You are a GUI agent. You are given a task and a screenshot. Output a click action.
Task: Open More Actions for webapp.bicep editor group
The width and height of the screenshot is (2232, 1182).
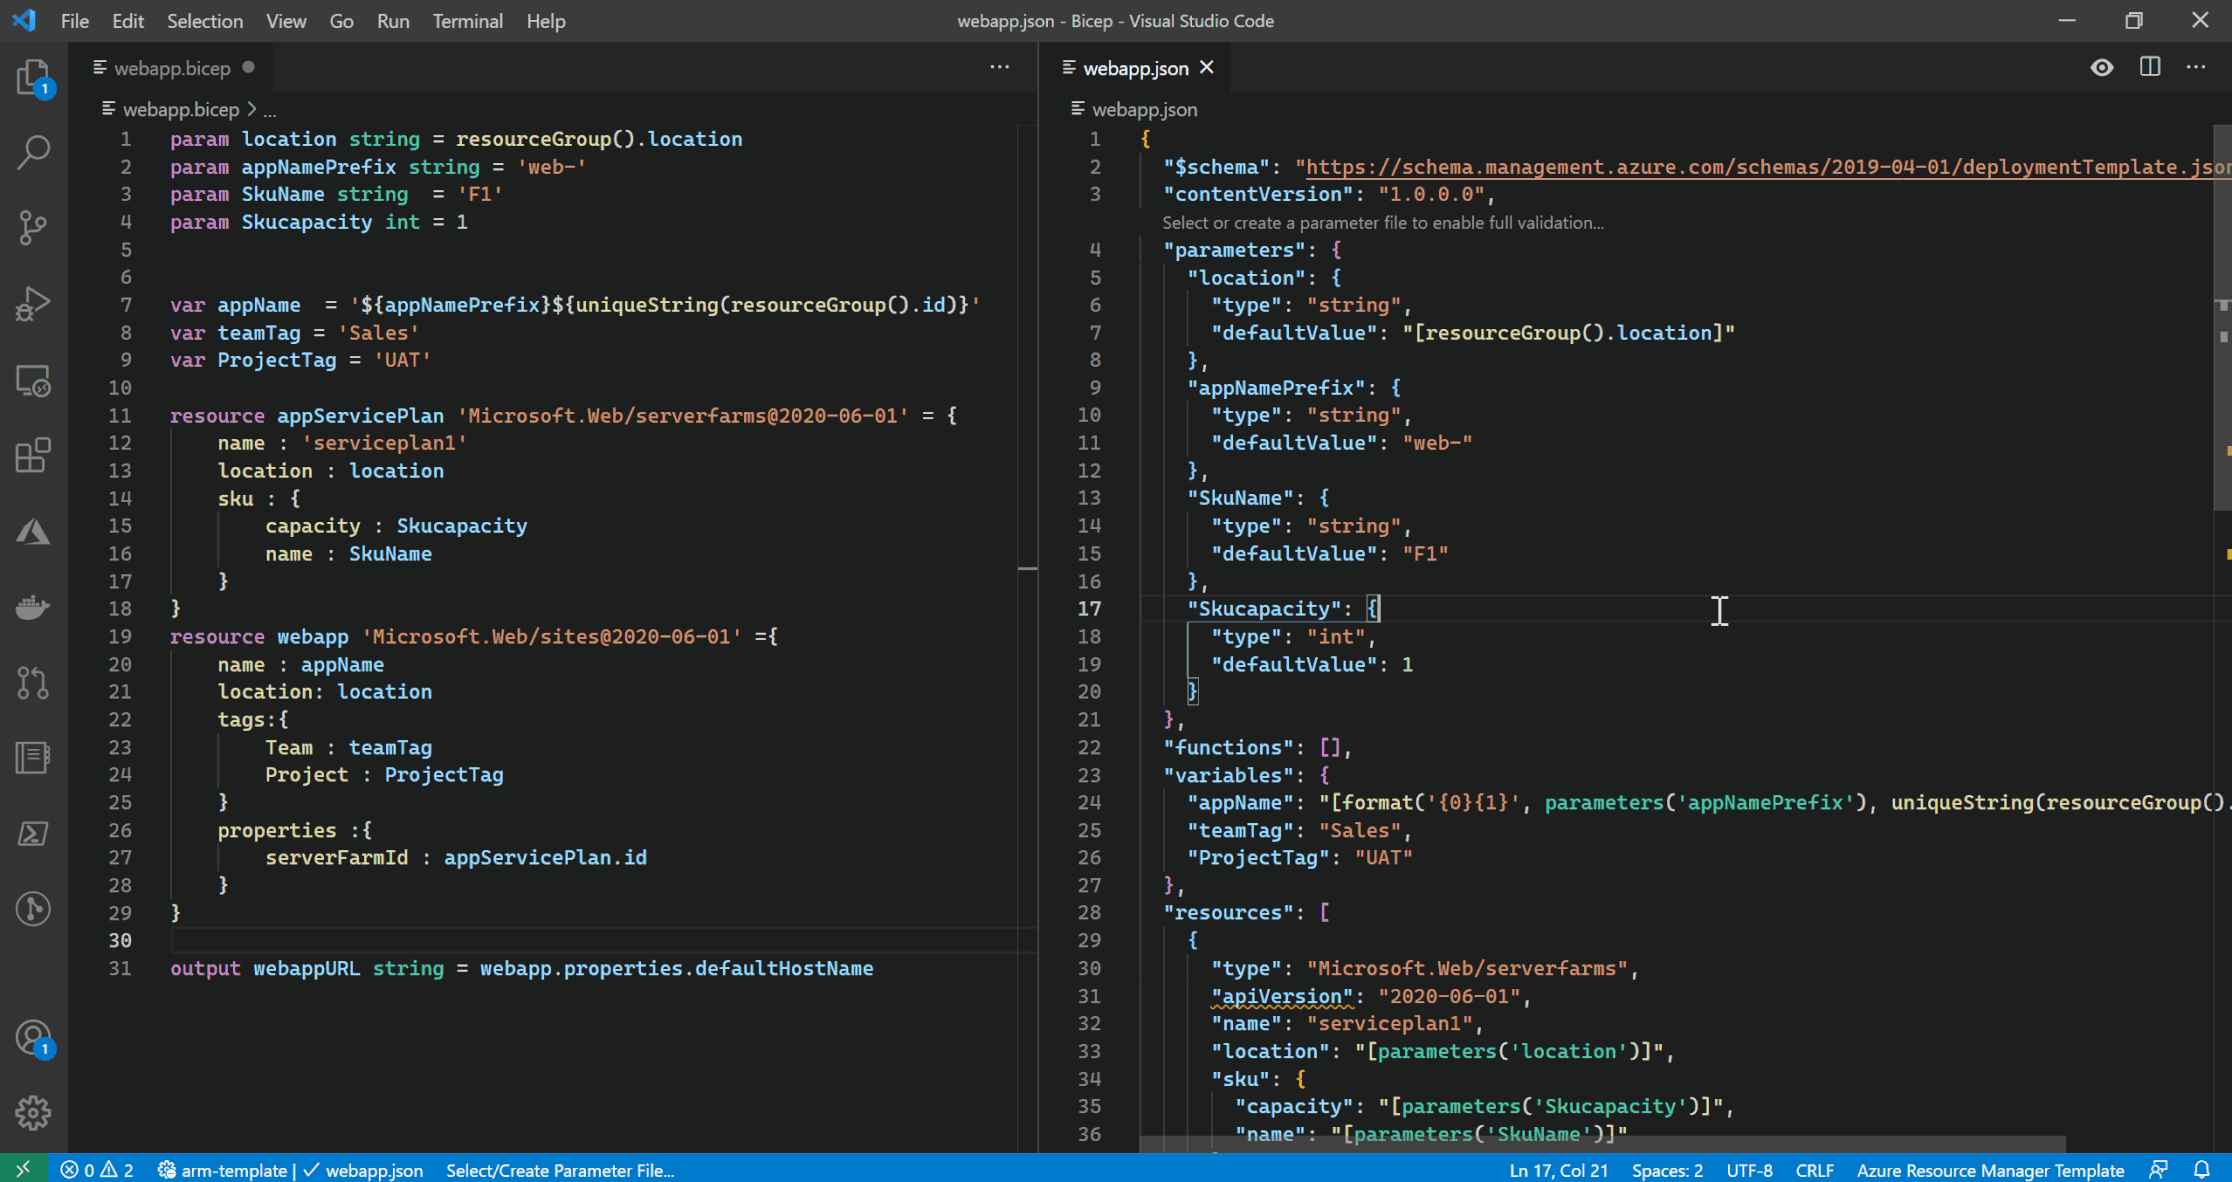pyautogui.click(x=999, y=67)
